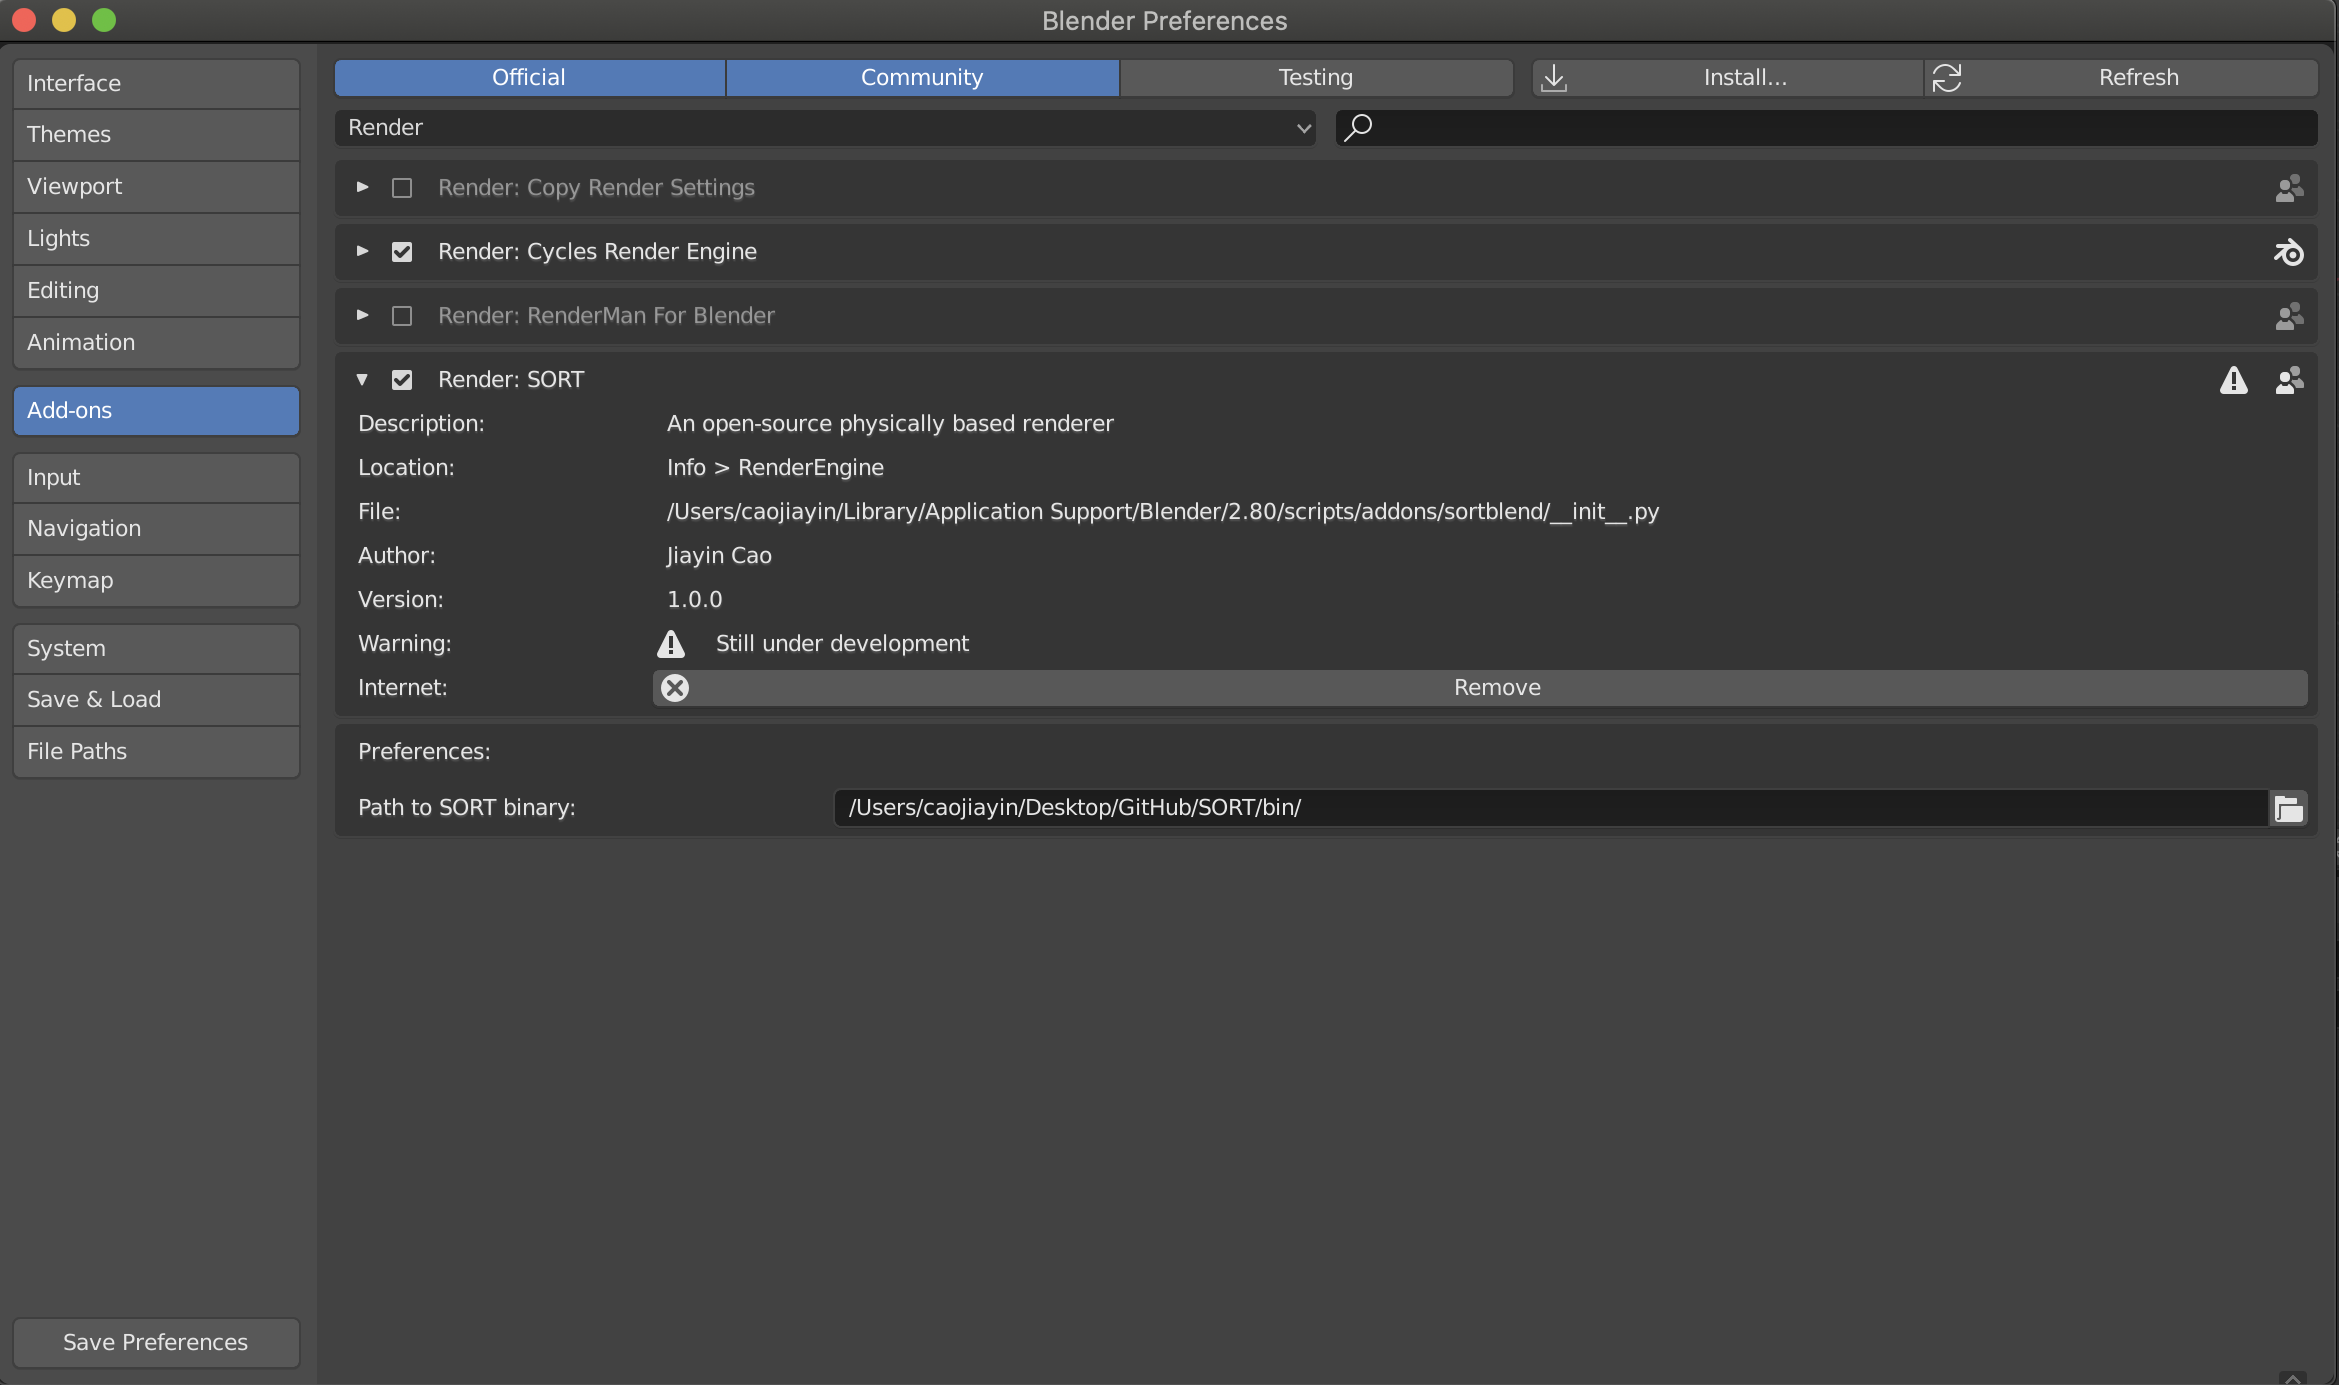The width and height of the screenshot is (2339, 1385).
Task: Click the magnifier icon in search field
Action: tap(1358, 128)
